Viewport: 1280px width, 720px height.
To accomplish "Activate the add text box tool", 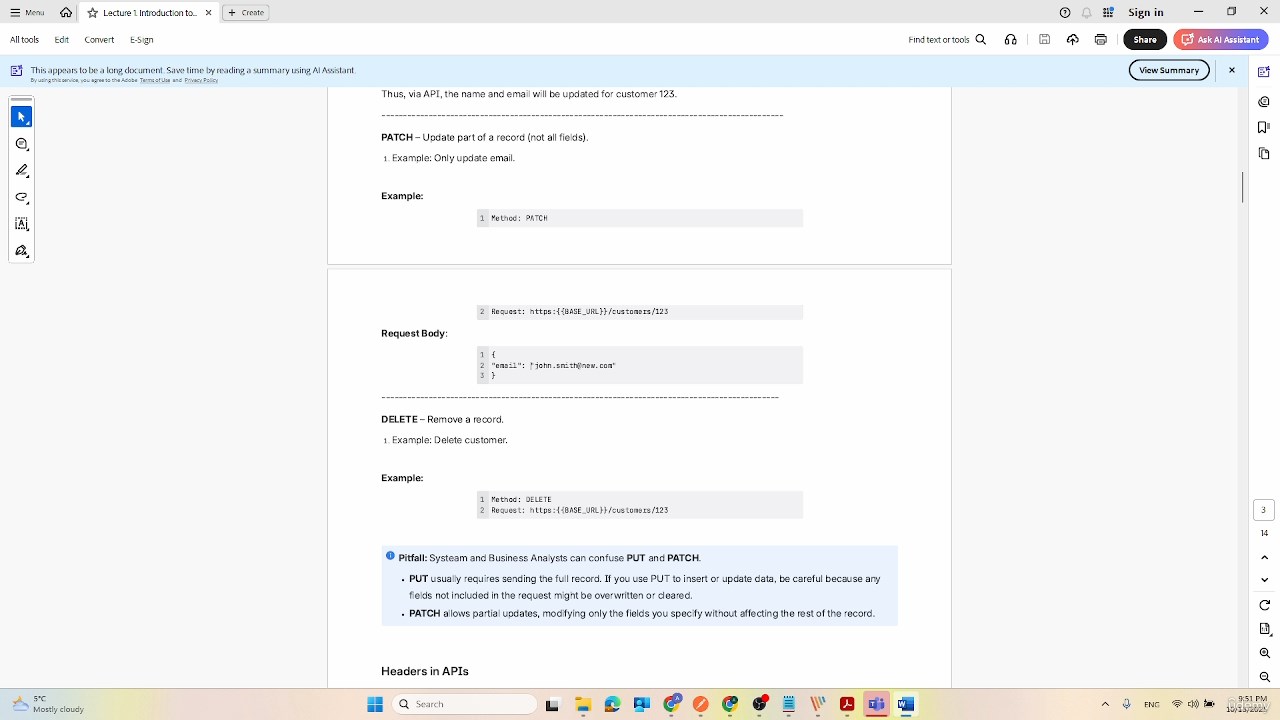I will click(x=22, y=224).
